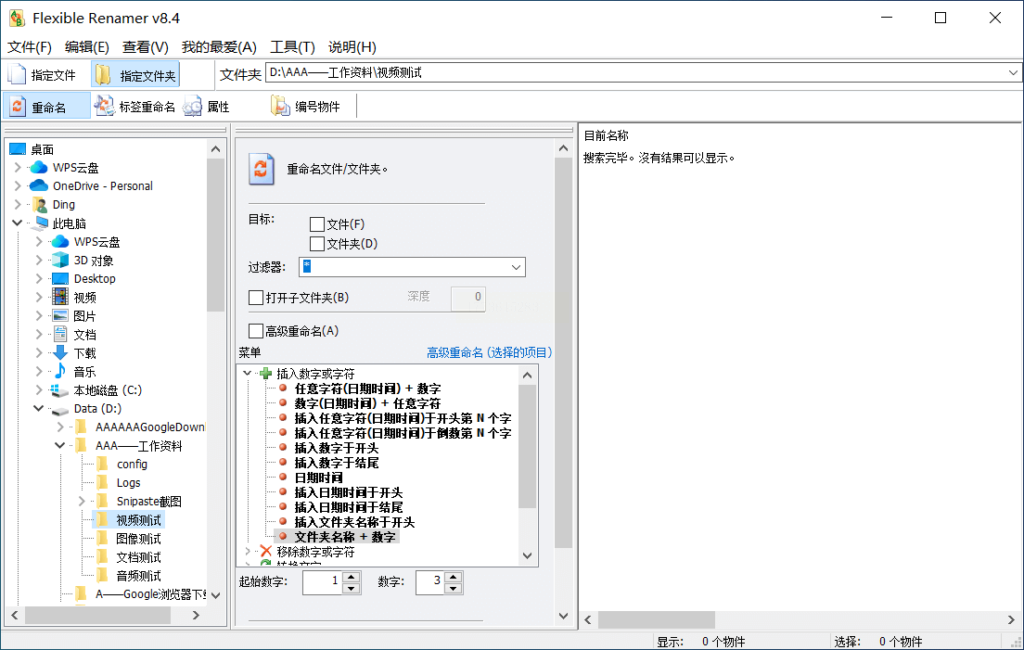The image size is (1024, 650).
Task: Collapse the AAA——工作资料 folder node
Action: pyautogui.click(x=60, y=446)
